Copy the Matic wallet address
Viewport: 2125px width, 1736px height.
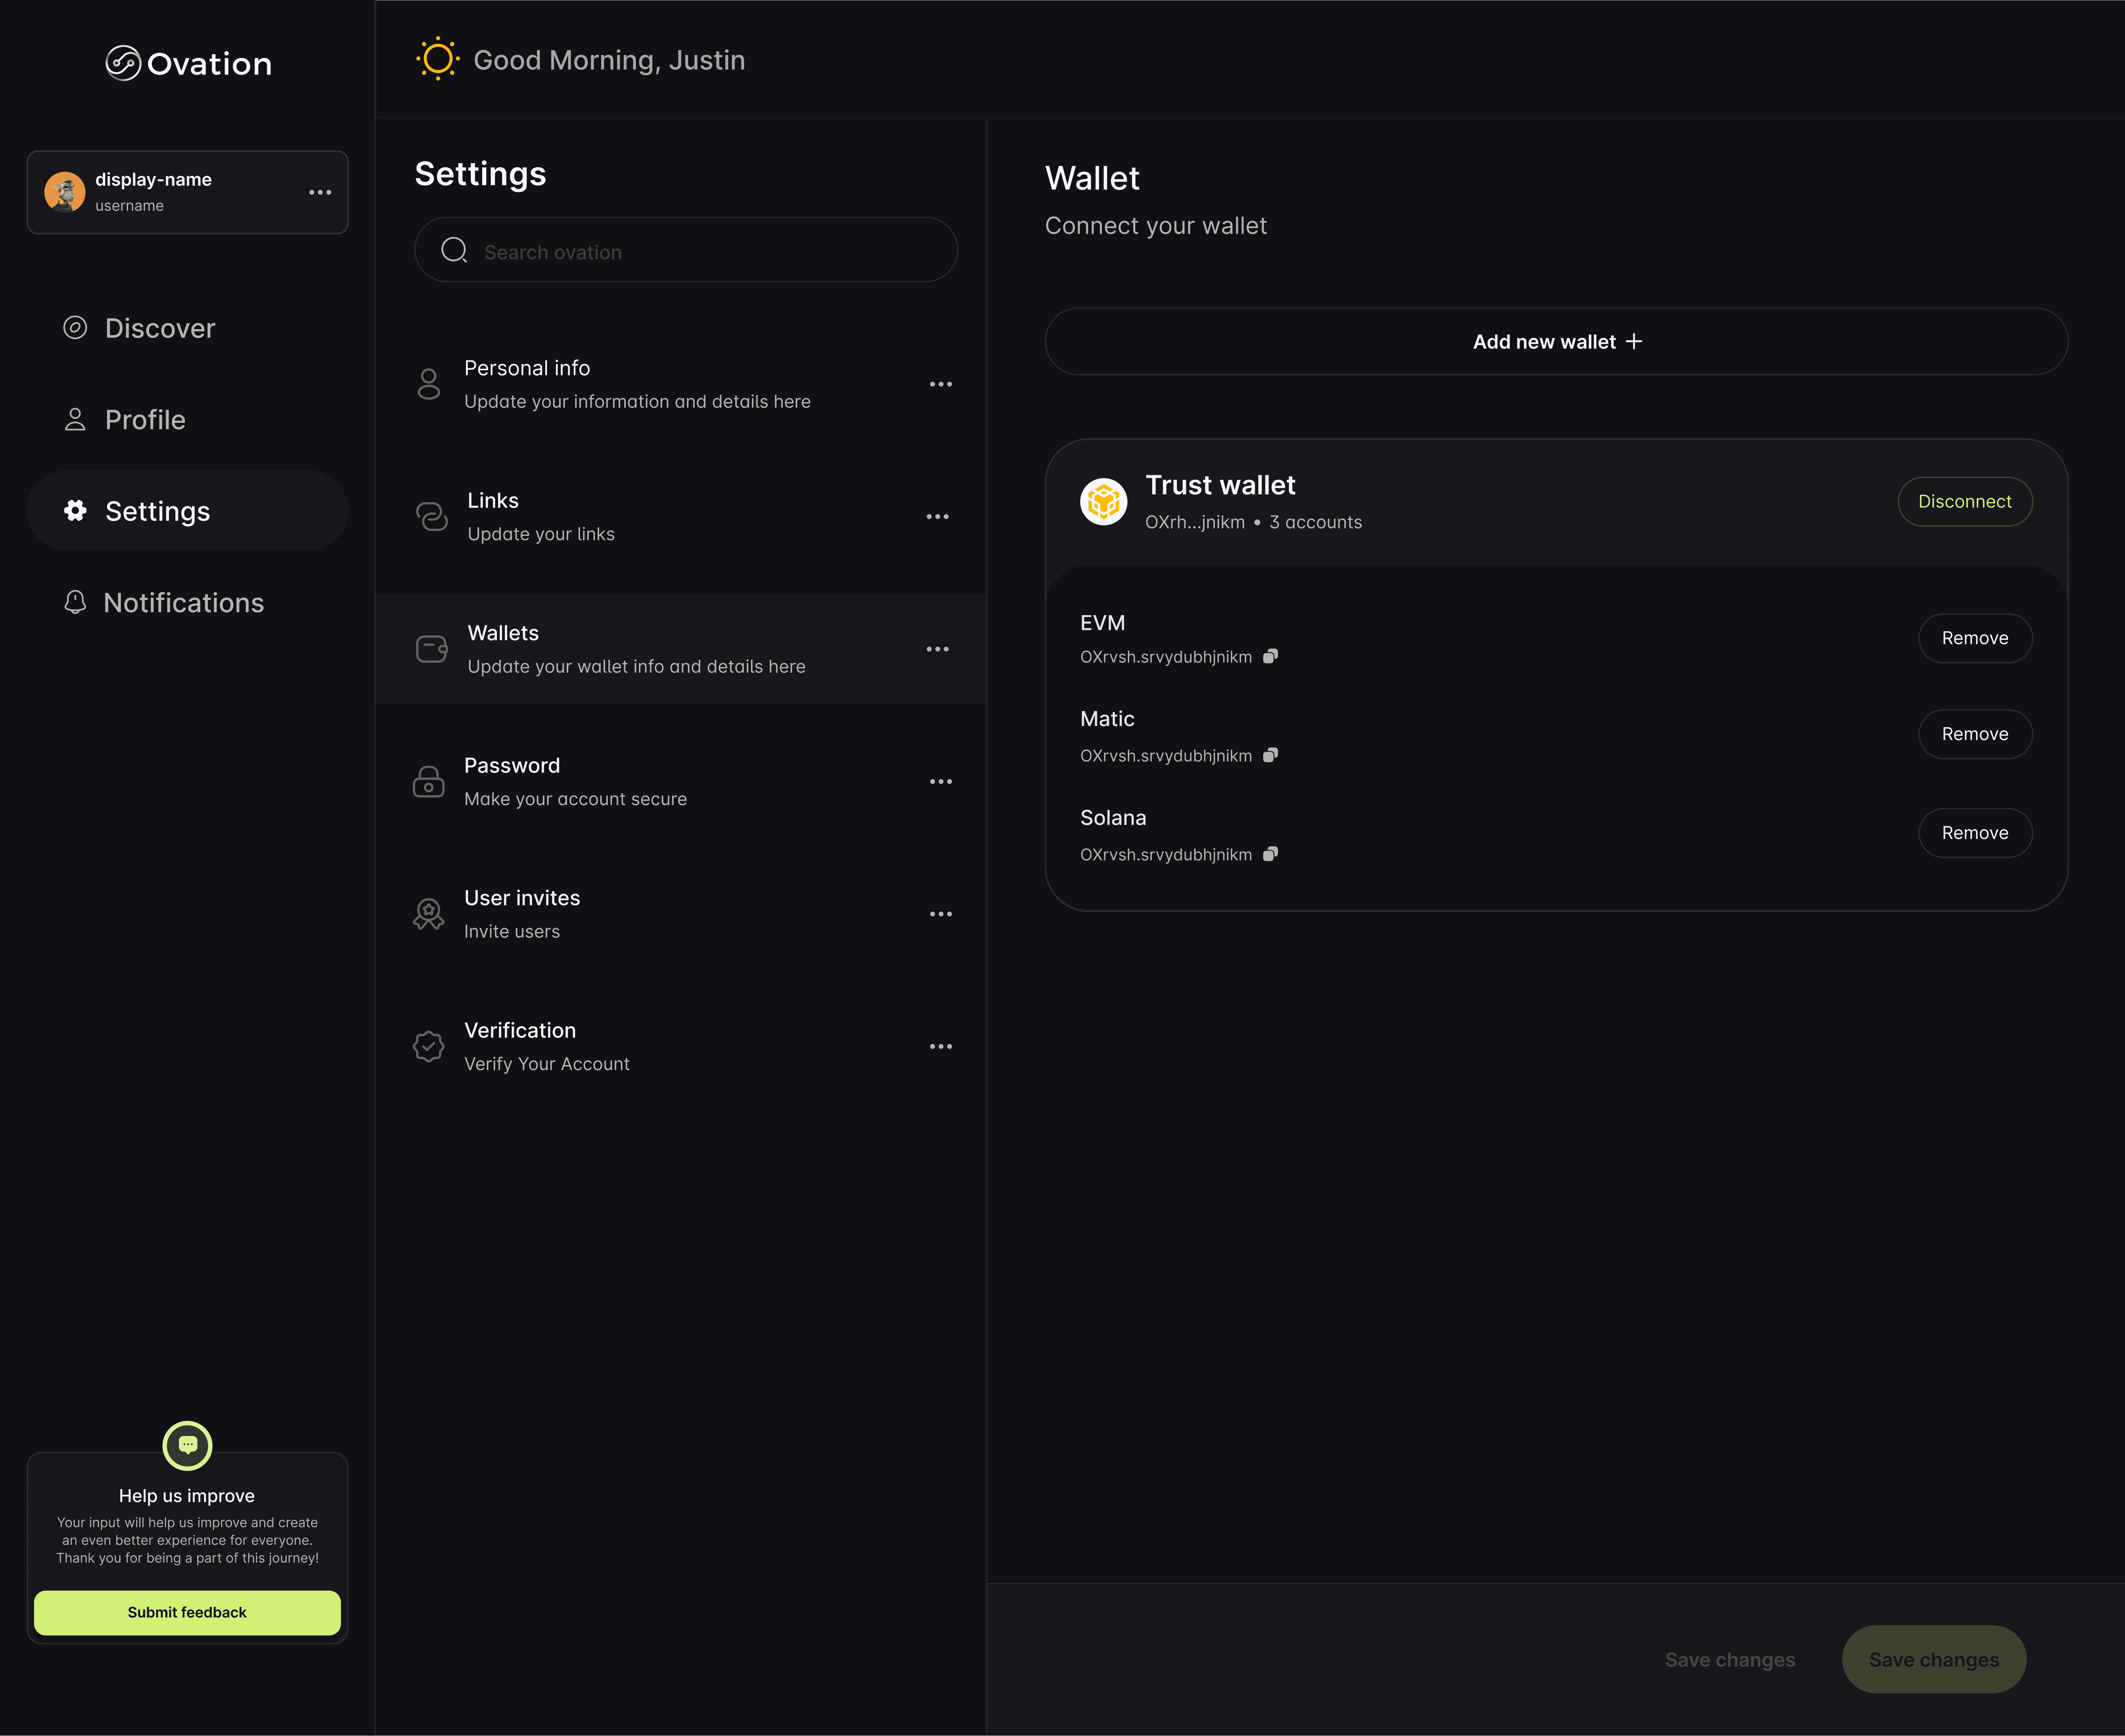click(1270, 755)
